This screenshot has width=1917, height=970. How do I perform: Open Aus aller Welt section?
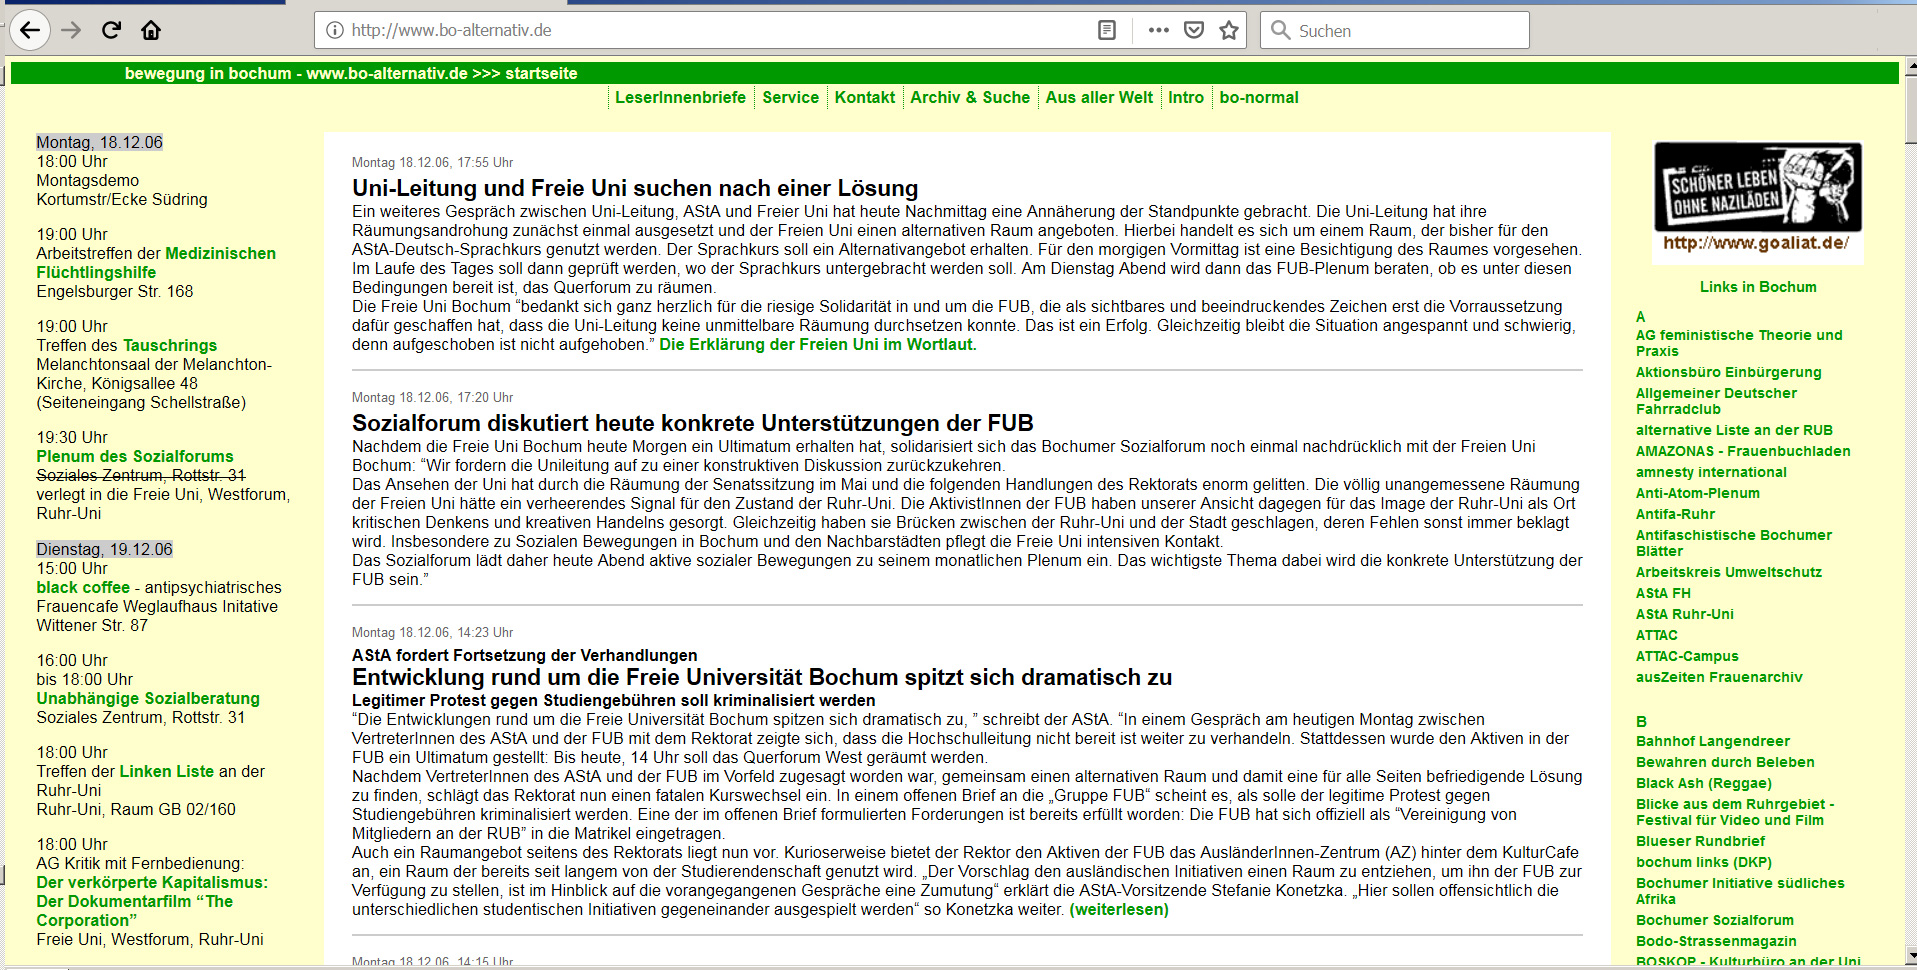pos(1099,98)
